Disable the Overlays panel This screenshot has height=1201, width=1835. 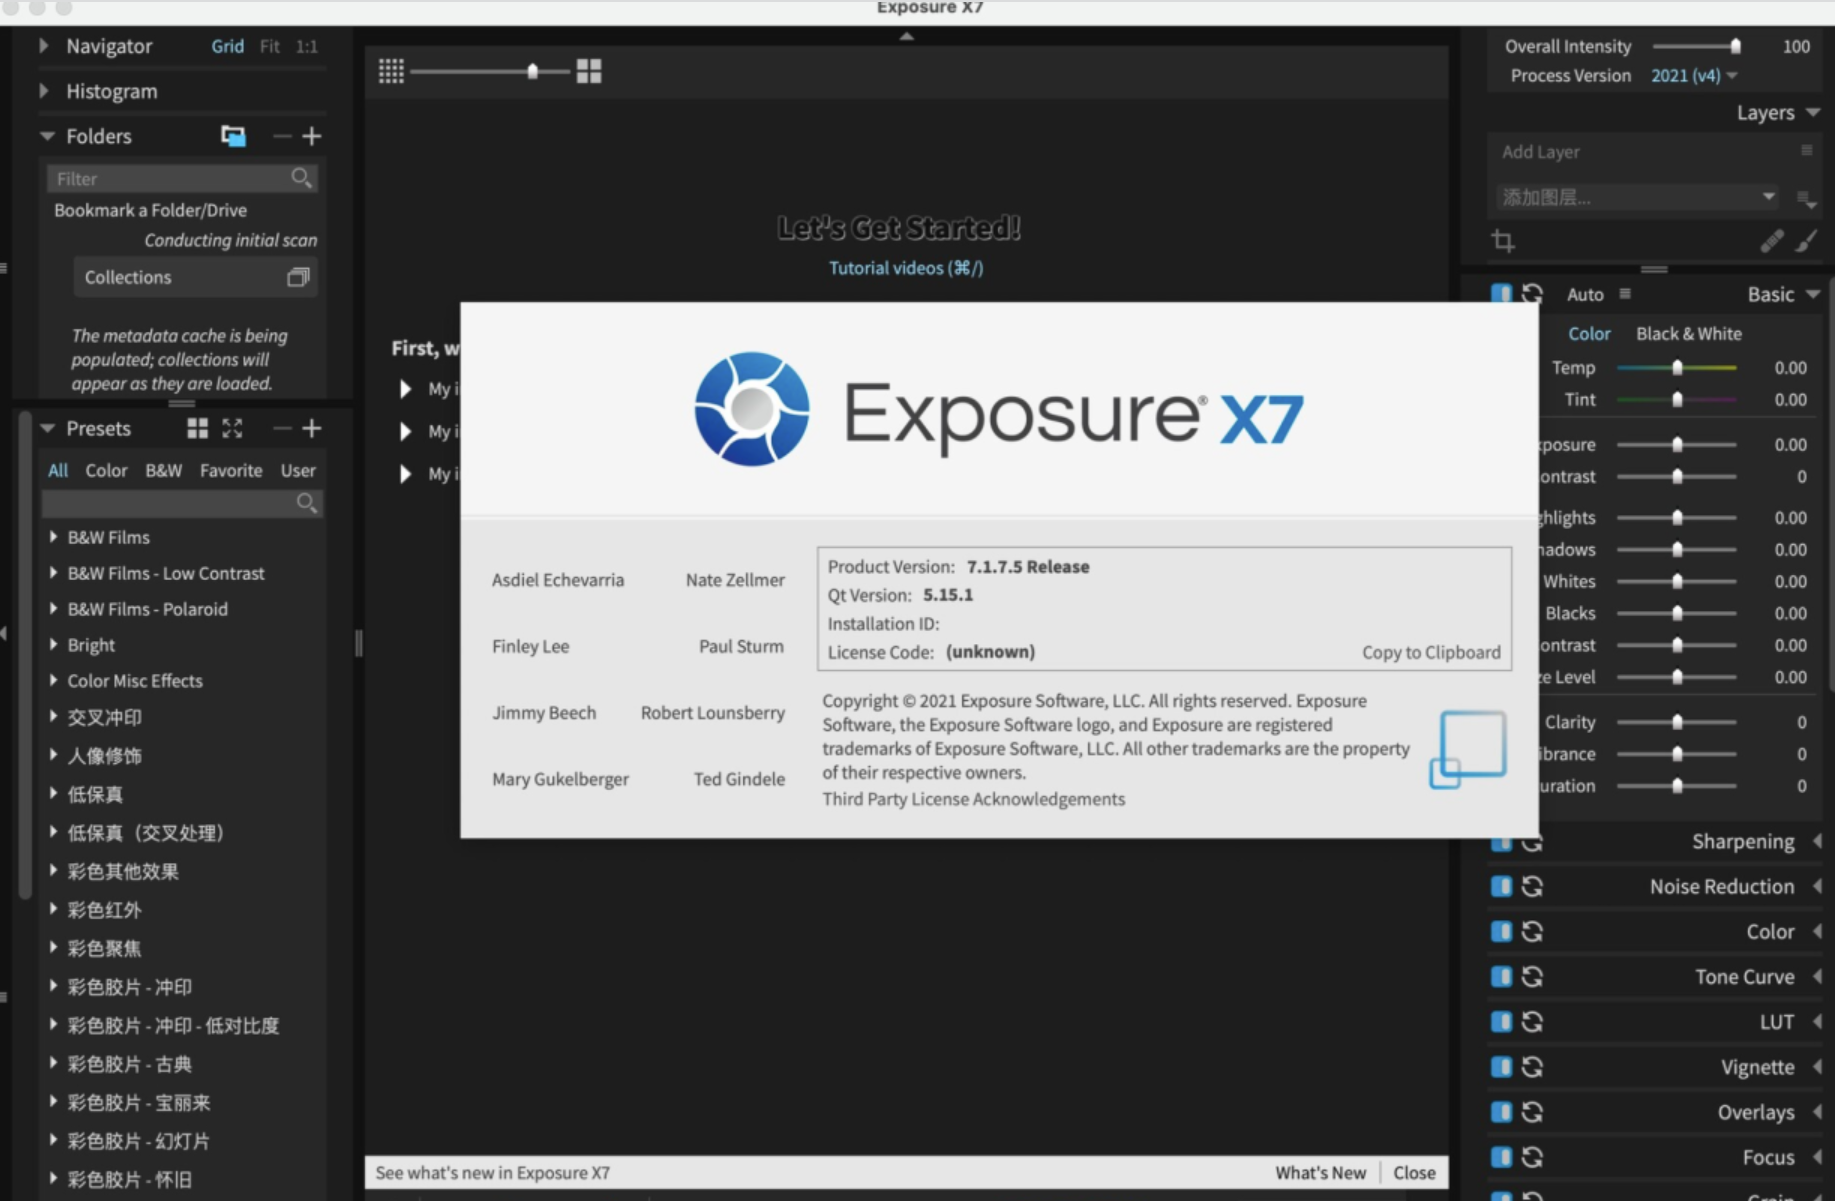[x=1501, y=1112]
